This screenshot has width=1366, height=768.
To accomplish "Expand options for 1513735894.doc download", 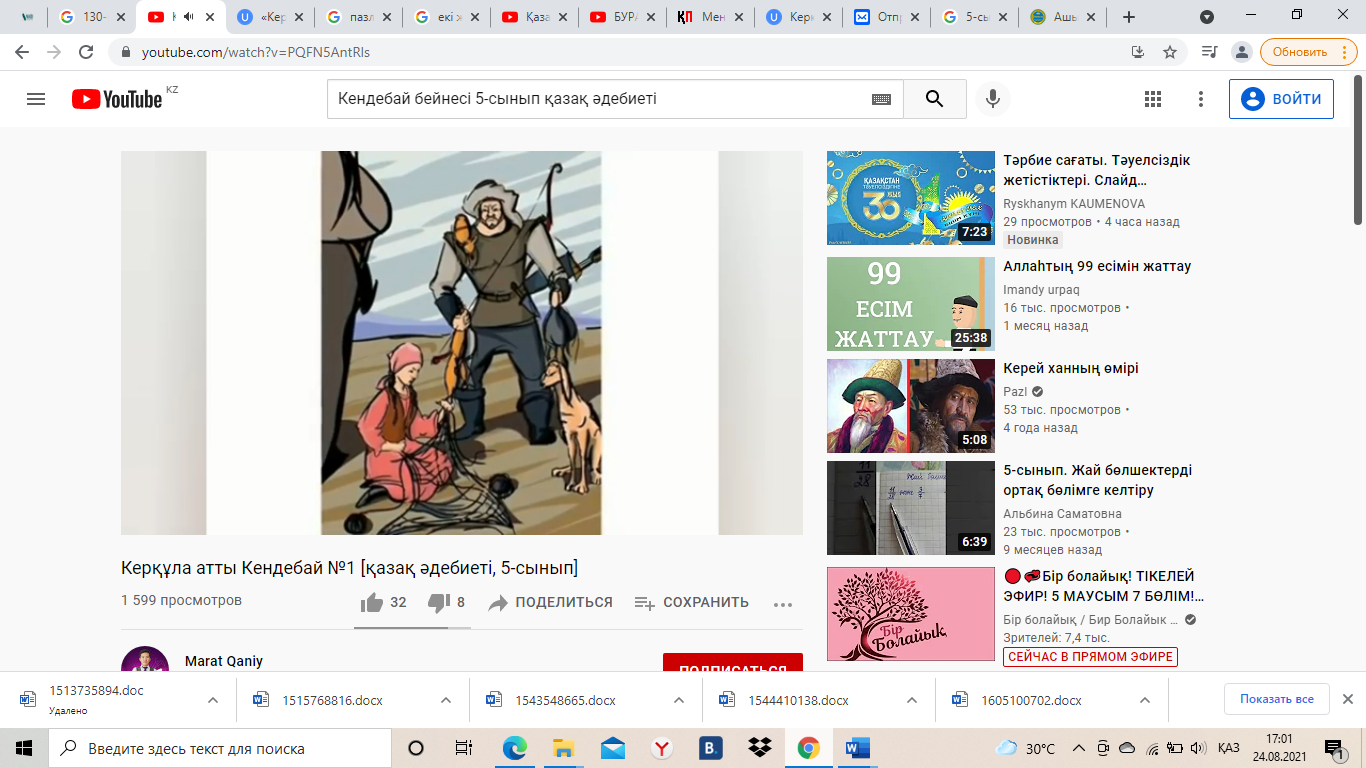I will click(213, 700).
